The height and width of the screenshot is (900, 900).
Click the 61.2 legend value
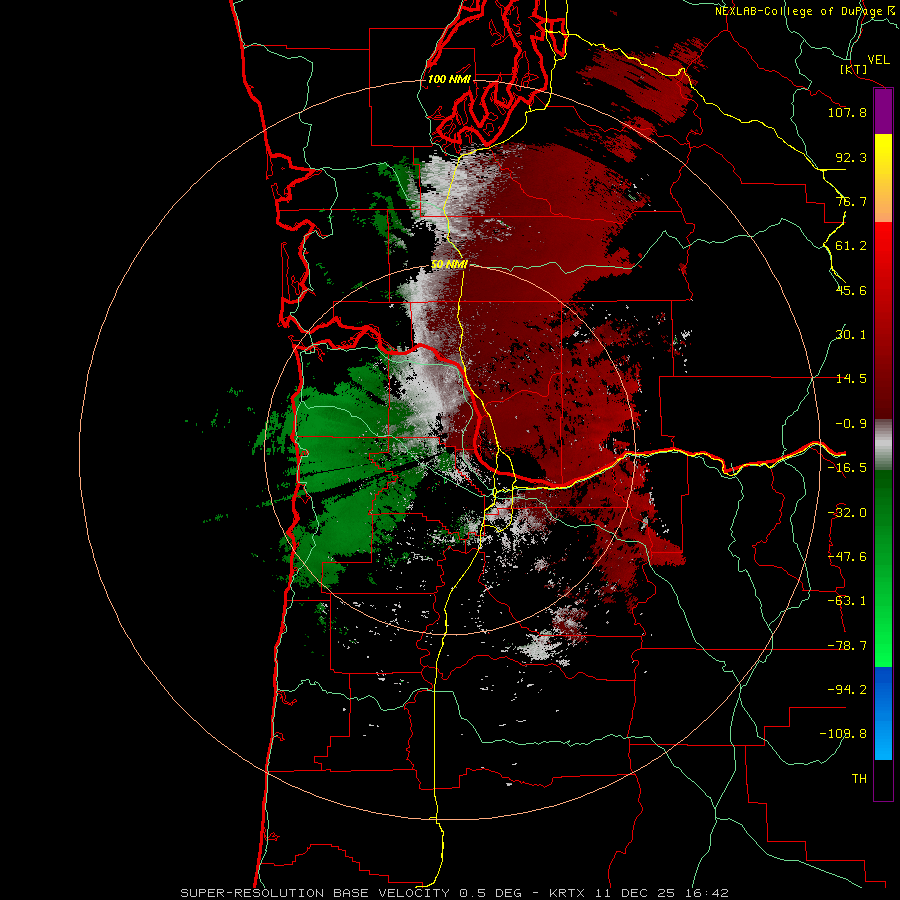851,246
